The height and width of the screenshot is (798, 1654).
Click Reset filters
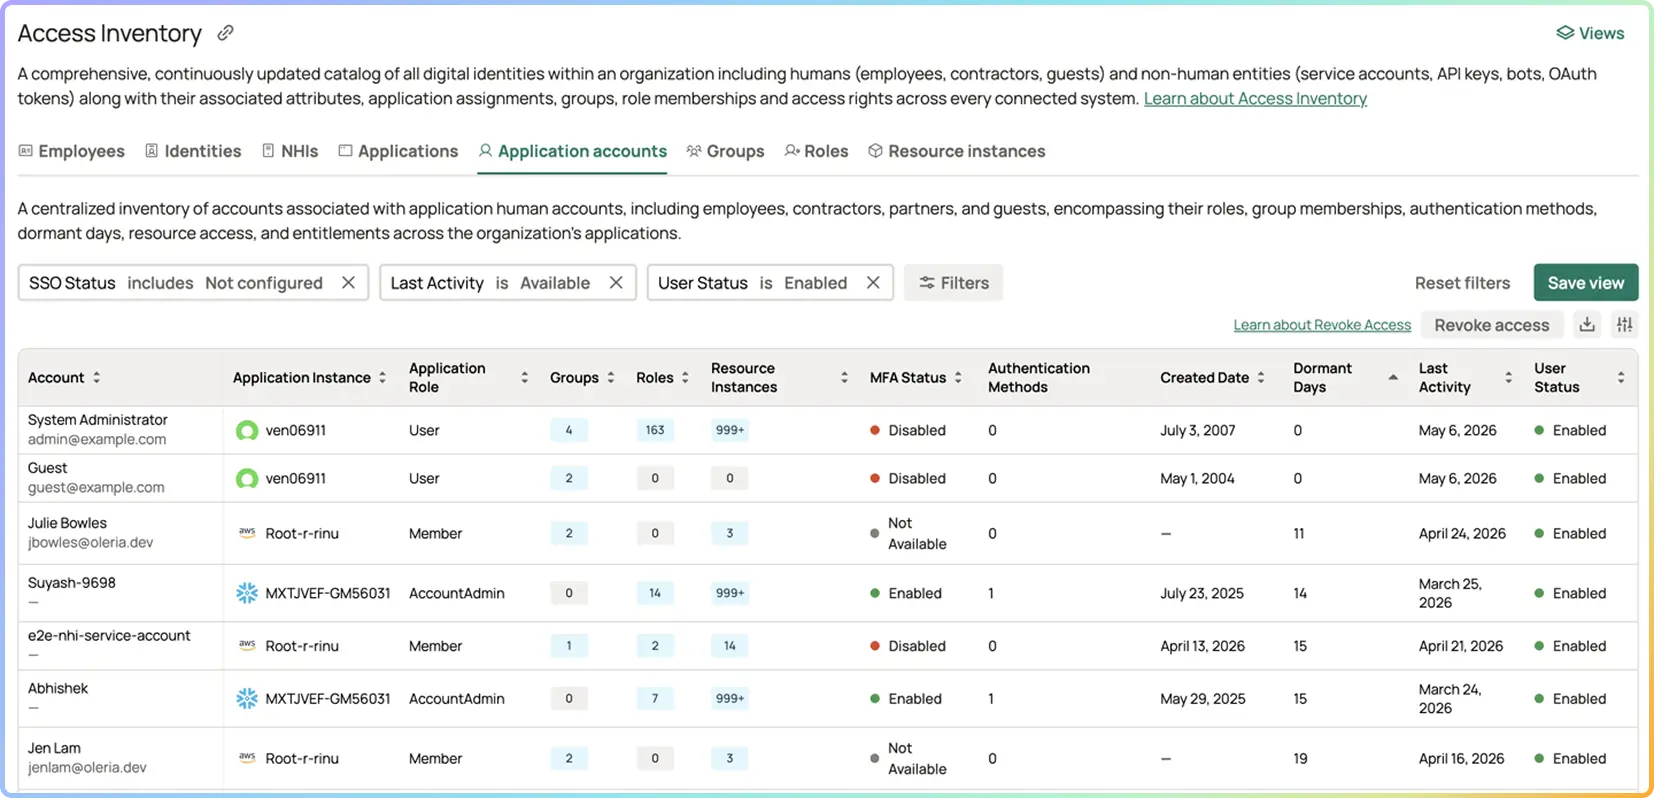click(1462, 283)
